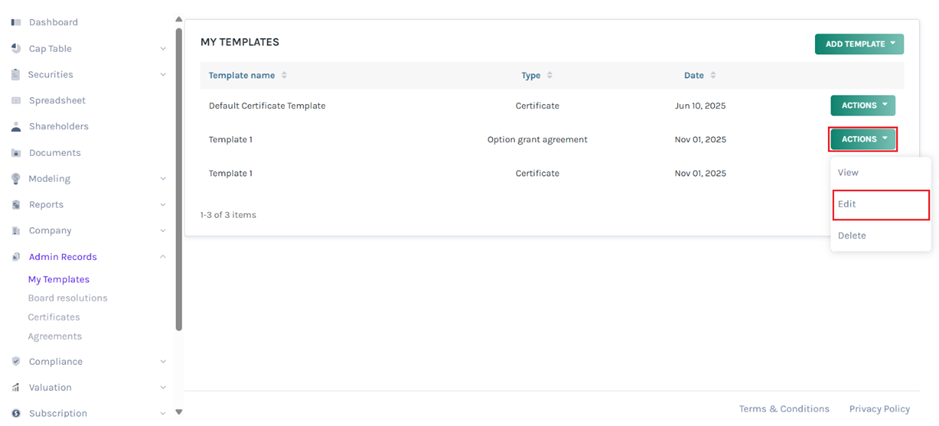Click the 'MY TEMPLATES' panel heading
Image resolution: width=939 pixels, height=426 pixels.
coord(240,43)
